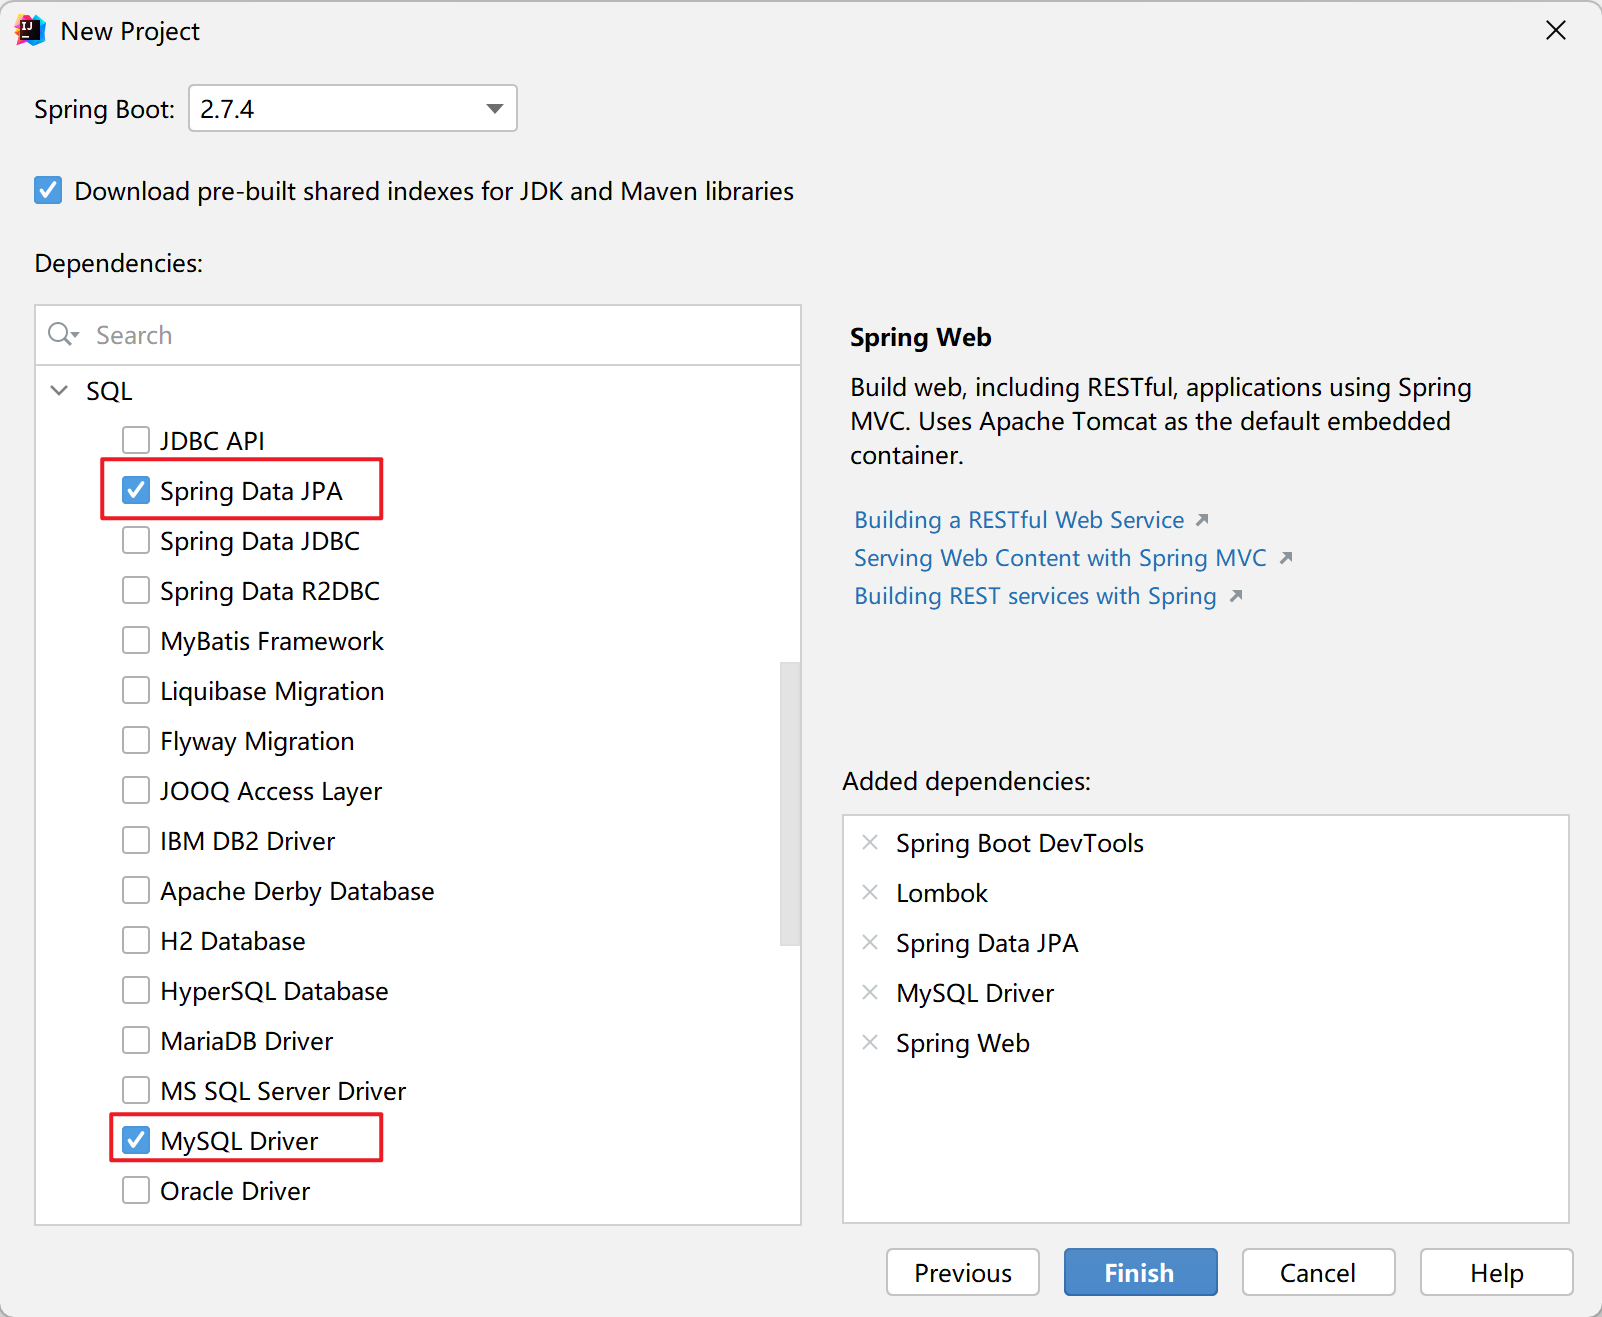Select Spring Web in added dependencies list

963,1043
